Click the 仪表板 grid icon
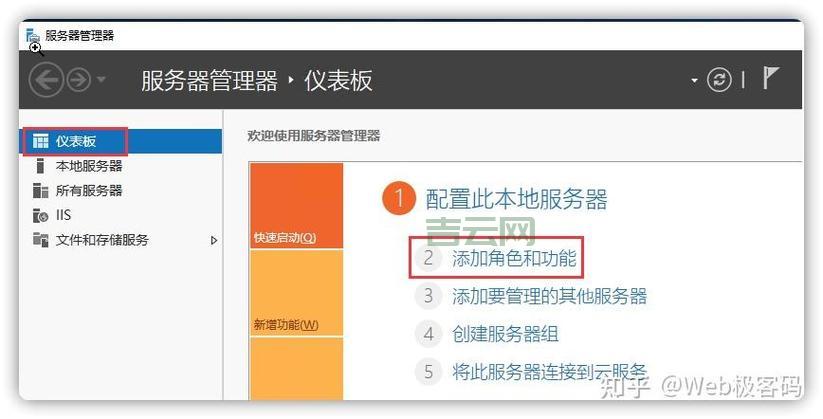823x419 pixels. (x=40, y=141)
